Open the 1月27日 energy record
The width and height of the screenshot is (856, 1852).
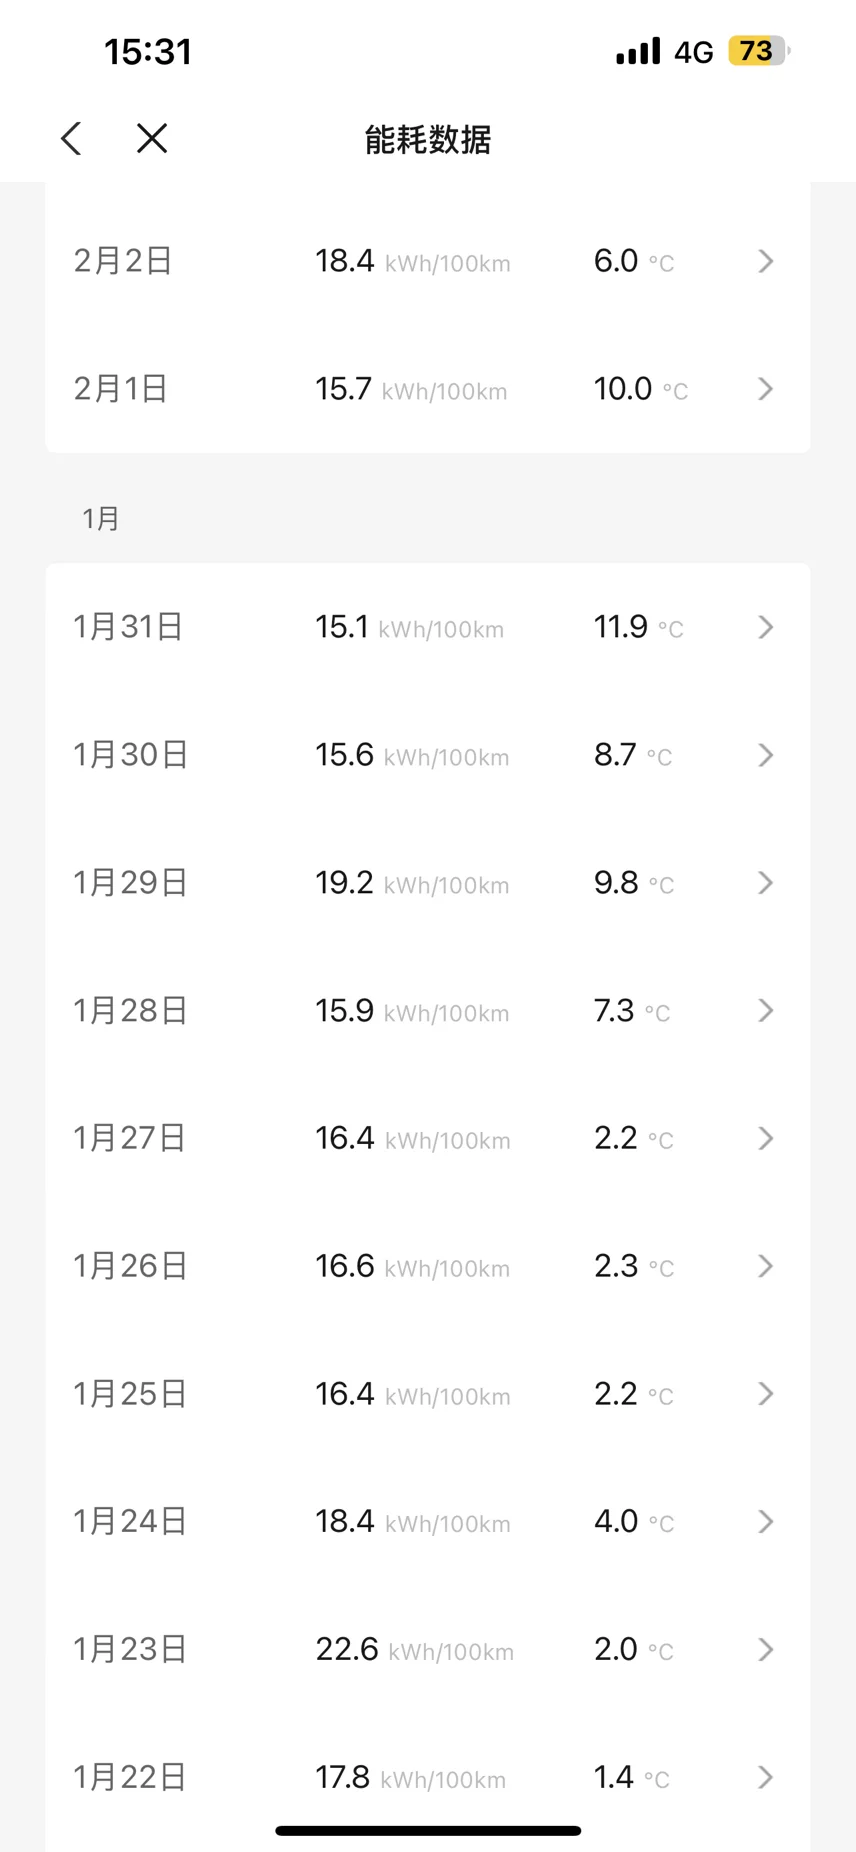click(x=428, y=1138)
